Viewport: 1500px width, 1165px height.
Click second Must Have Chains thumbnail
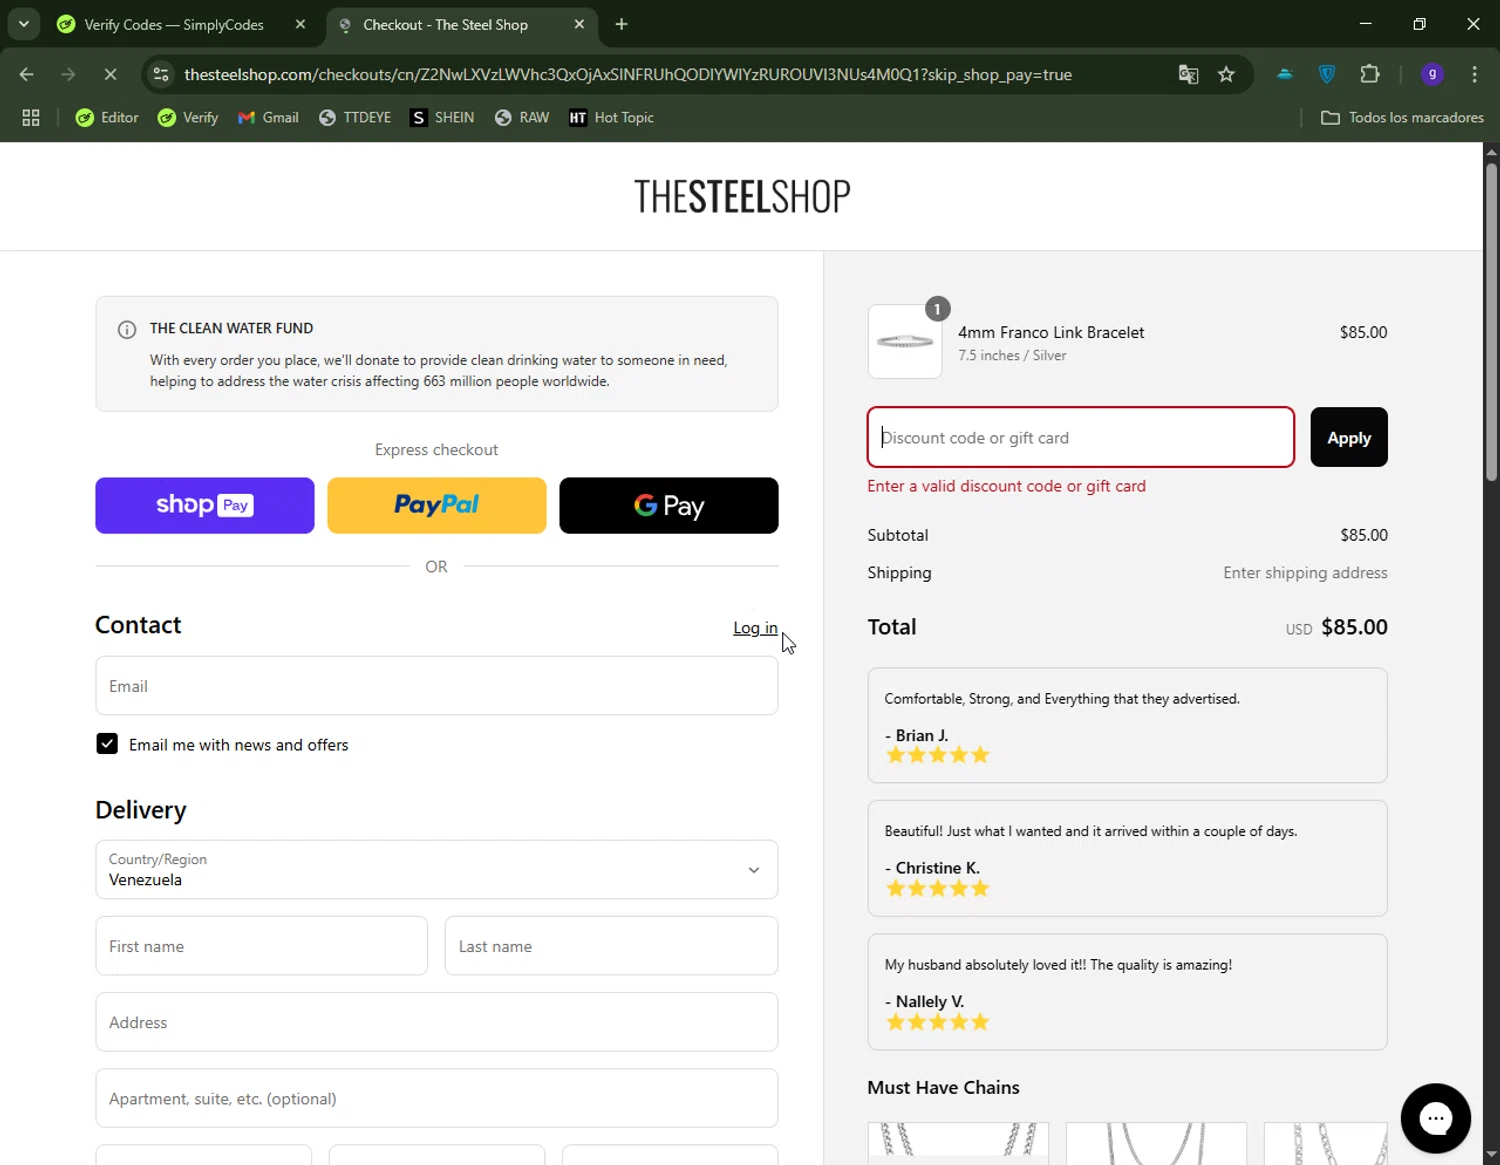1156,1143
